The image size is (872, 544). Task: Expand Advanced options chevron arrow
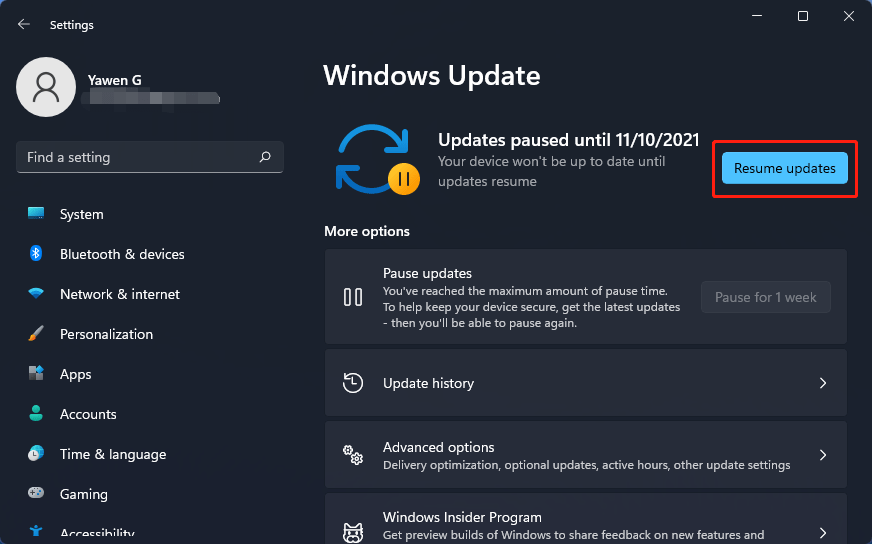tap(823, 455)
